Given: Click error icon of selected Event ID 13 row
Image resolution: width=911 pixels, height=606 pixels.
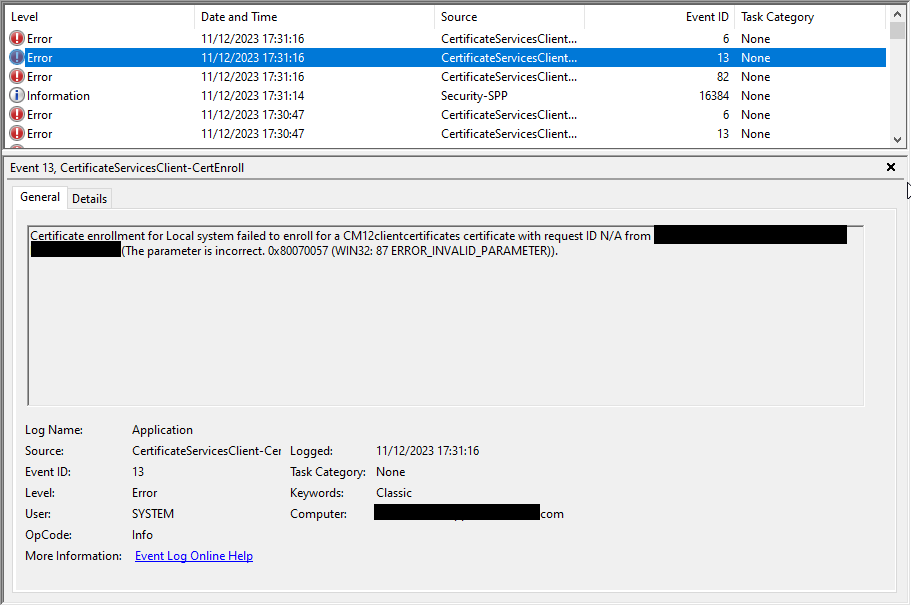Looking at the screenshot, I should click(17, 58).
